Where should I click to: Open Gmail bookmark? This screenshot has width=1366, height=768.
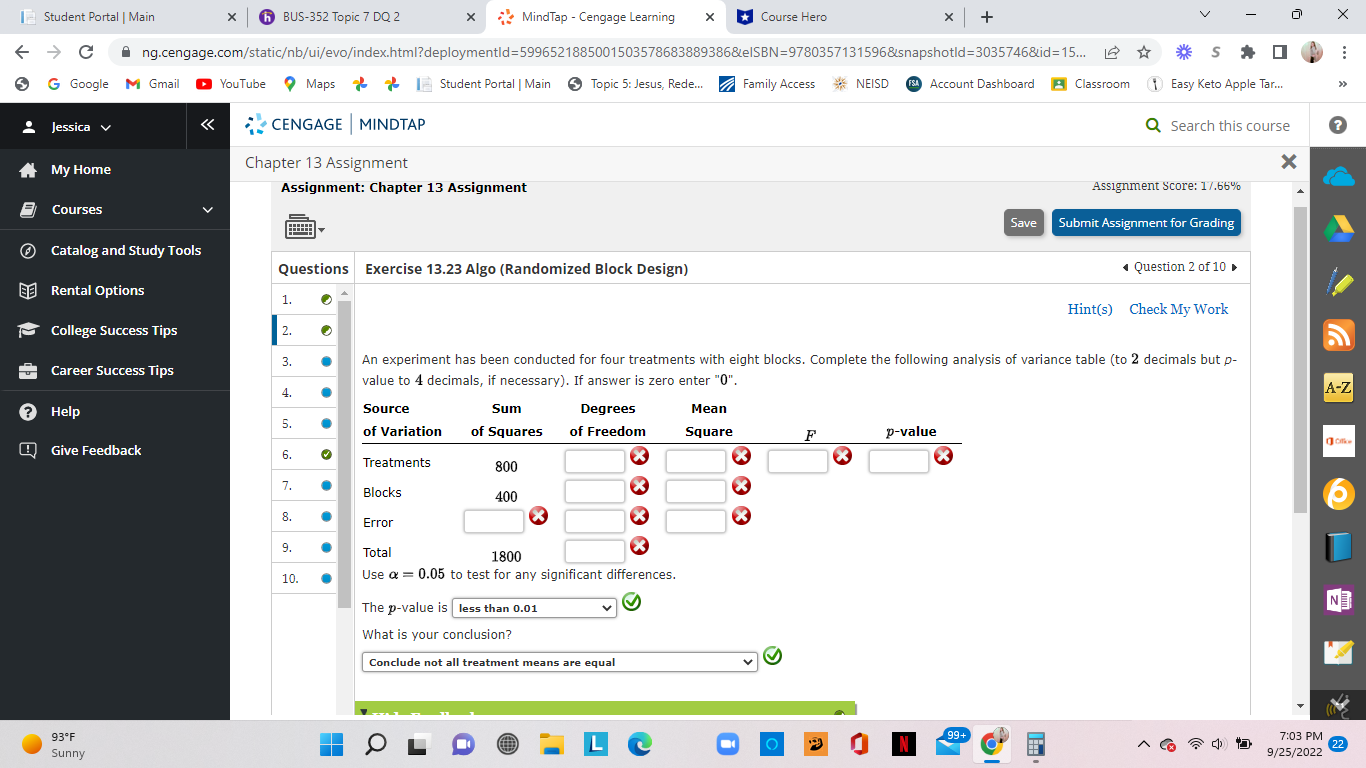coord(153,84)
